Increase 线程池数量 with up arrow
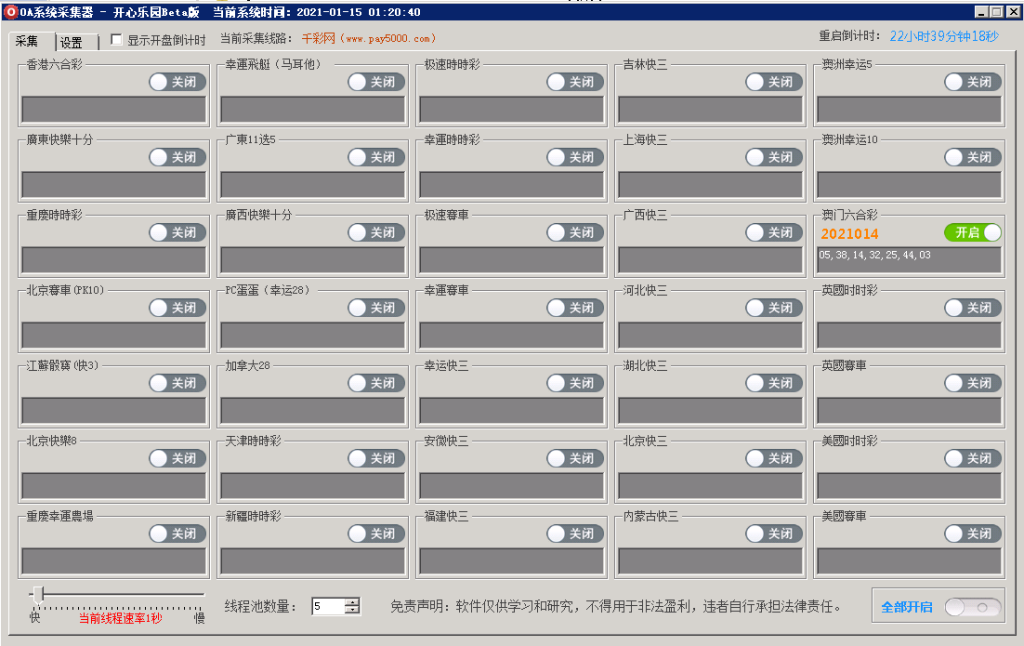Image resolution: width=1024 pixels, height=646 pixels. (353, 601)
